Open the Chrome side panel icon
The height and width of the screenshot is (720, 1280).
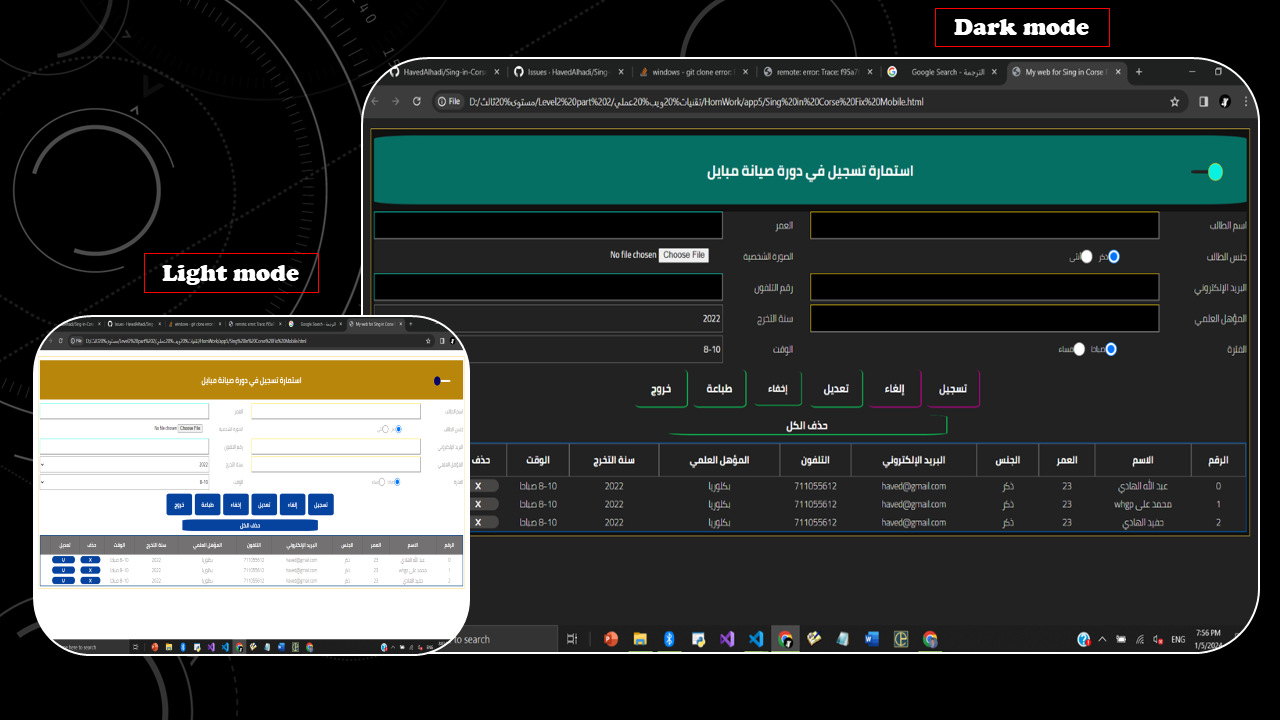tap(1203, 101)
